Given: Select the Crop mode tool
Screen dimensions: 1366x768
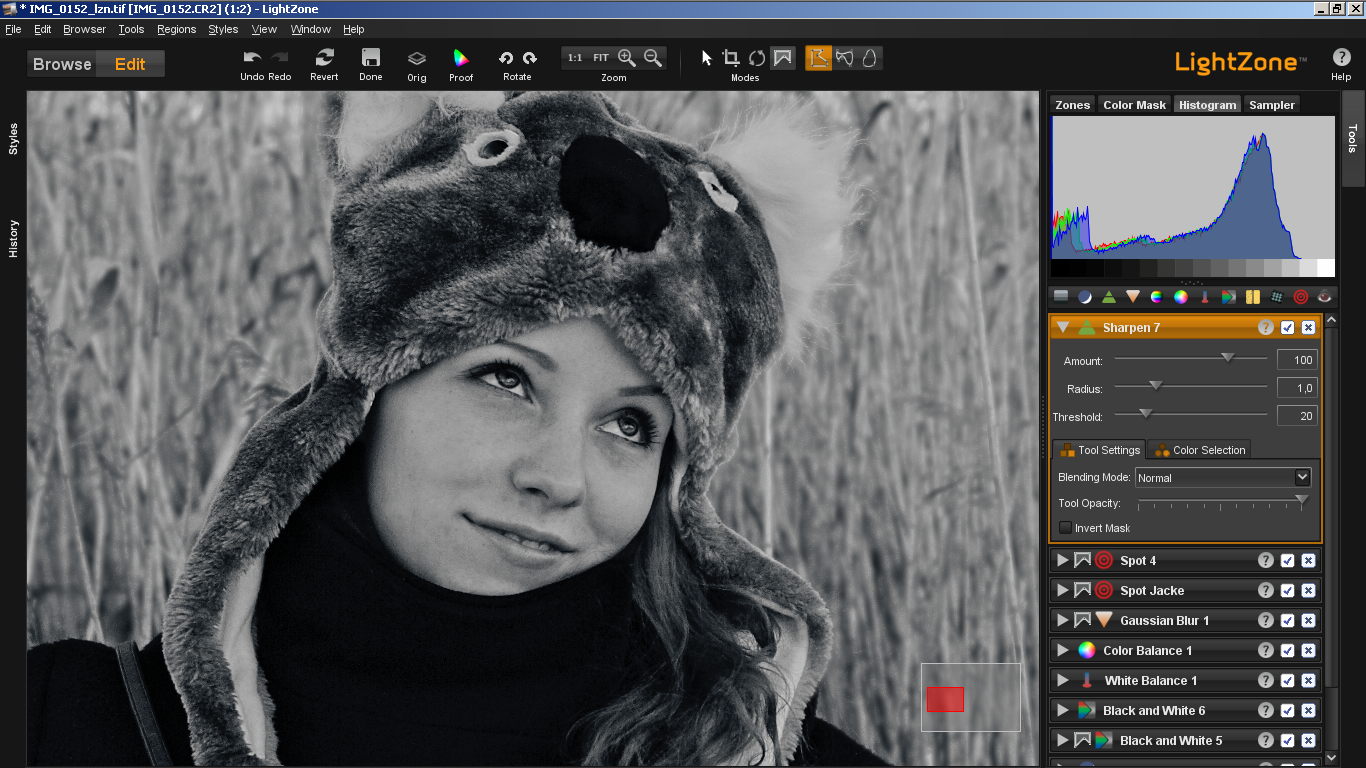Looking at the screenshot, I should (x=731, y=58).
